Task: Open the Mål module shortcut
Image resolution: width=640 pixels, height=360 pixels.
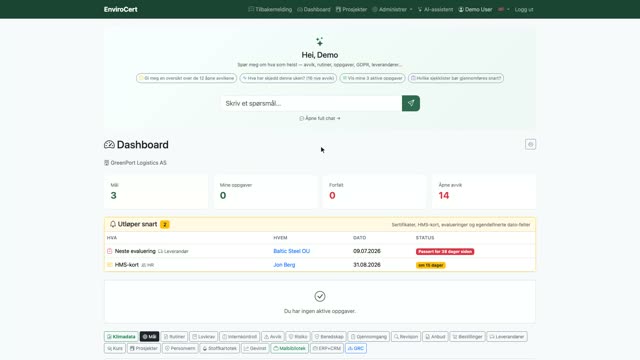Action: [149, 337]
